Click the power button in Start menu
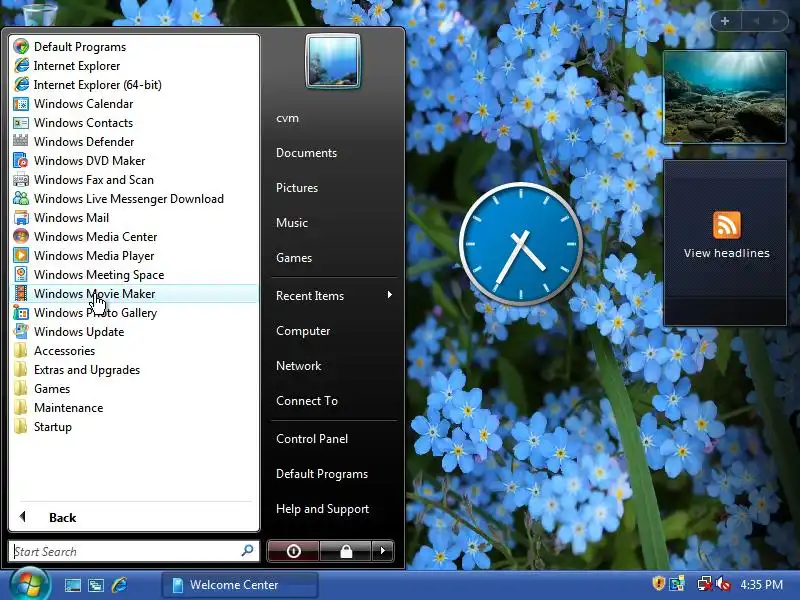Viewport: 800px width, 600px height. point(293,551)
